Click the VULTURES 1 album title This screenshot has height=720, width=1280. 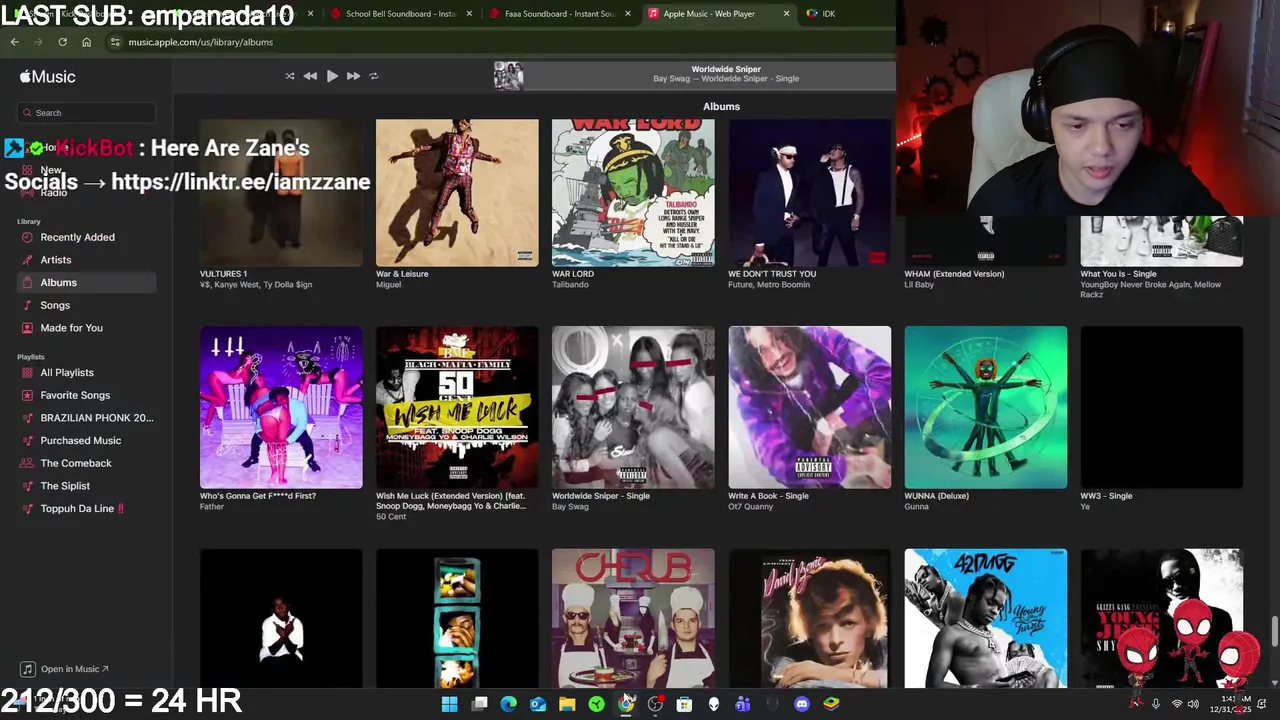[x=224, y=274]
